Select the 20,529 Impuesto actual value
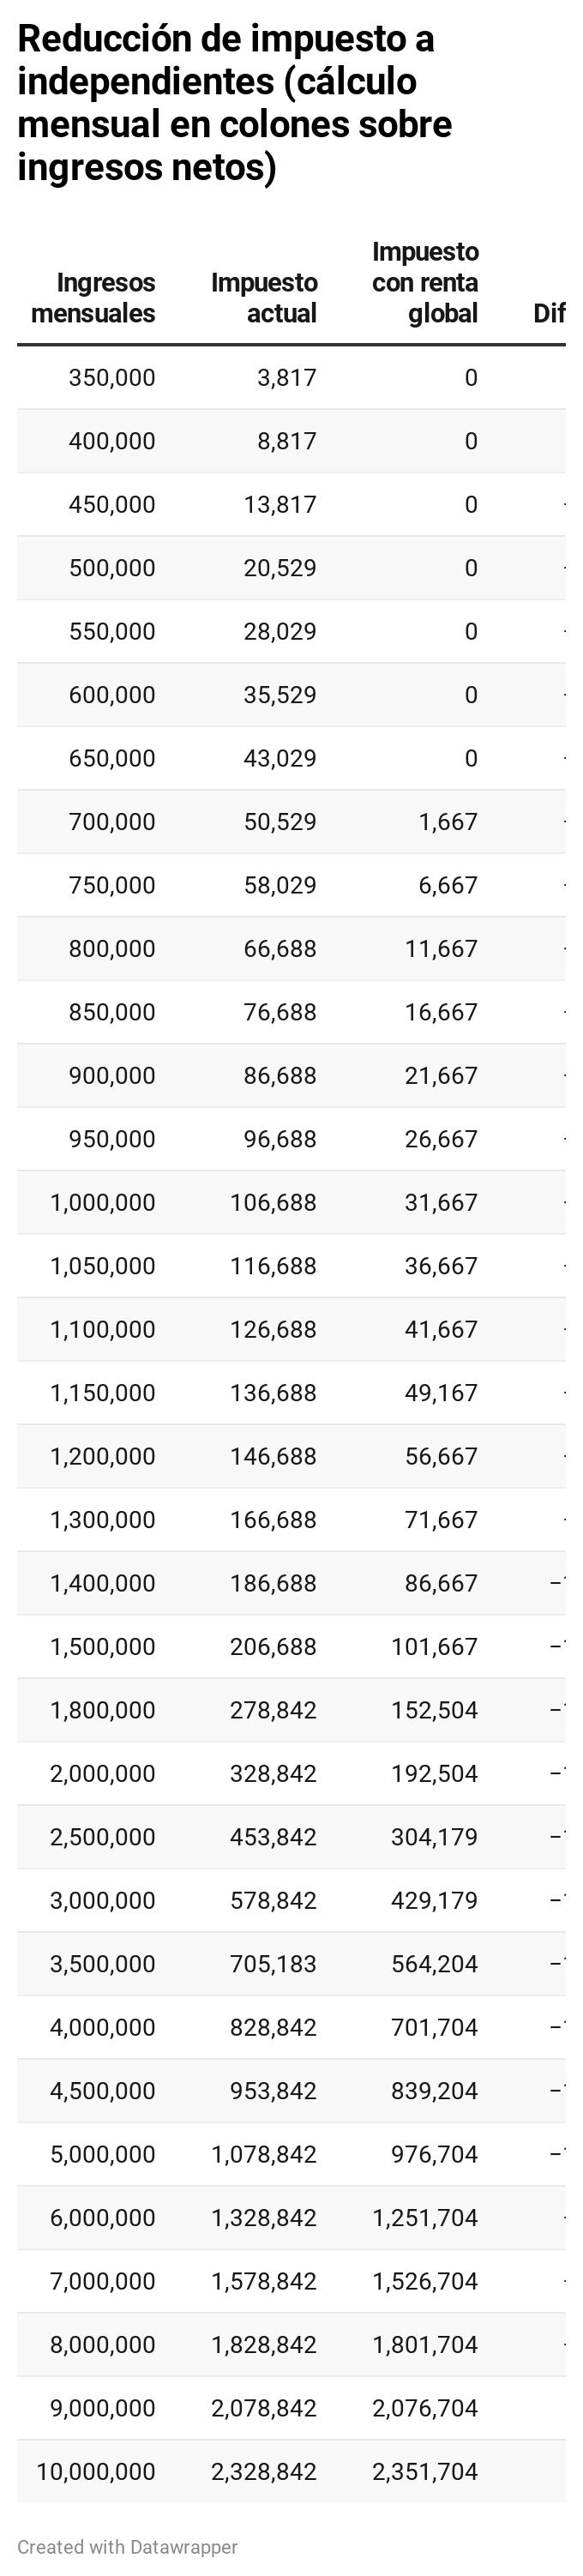 pyautogui.click(x=280, y=568)
